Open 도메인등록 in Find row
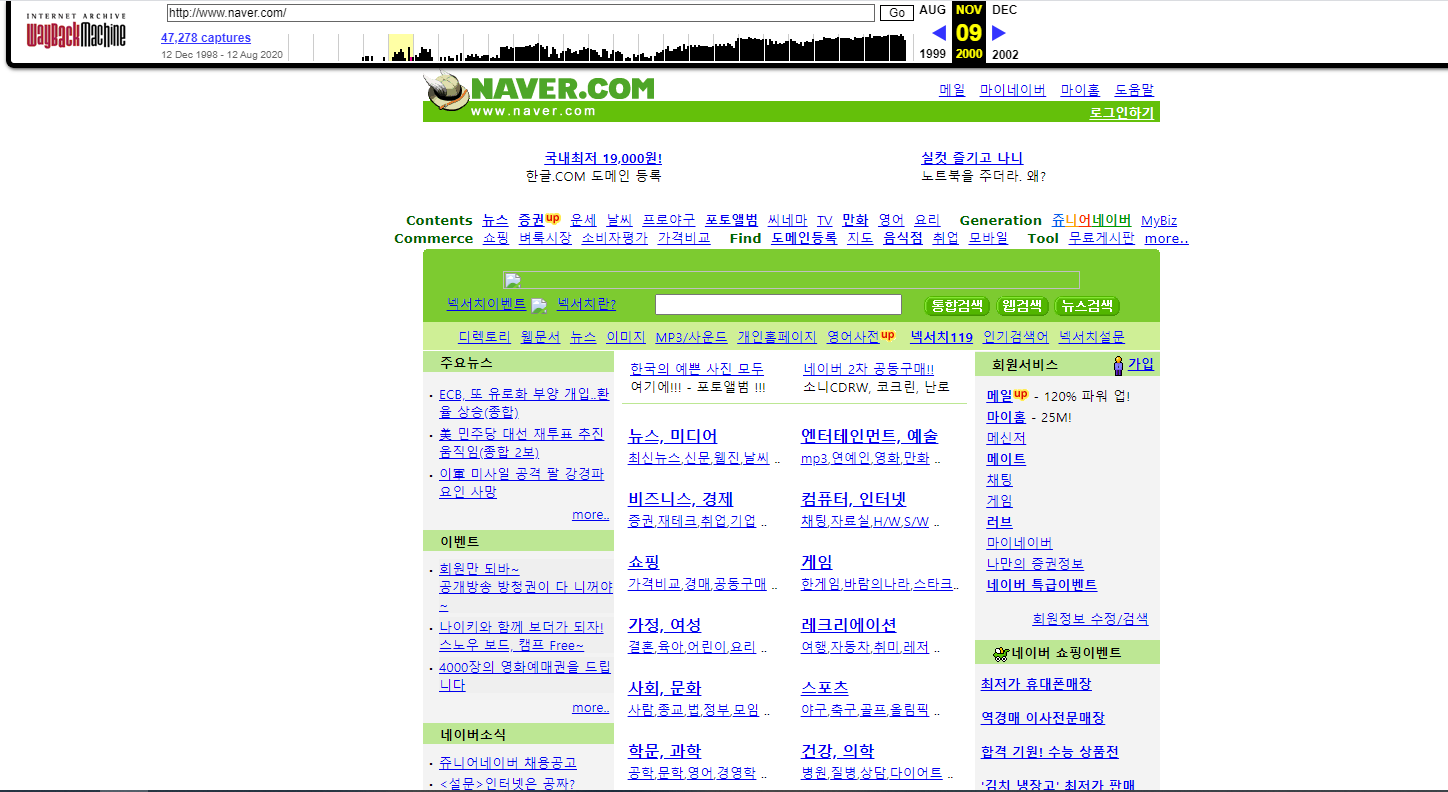The height and width of the screenshot is (792, 1448). [x=804, y=238]
